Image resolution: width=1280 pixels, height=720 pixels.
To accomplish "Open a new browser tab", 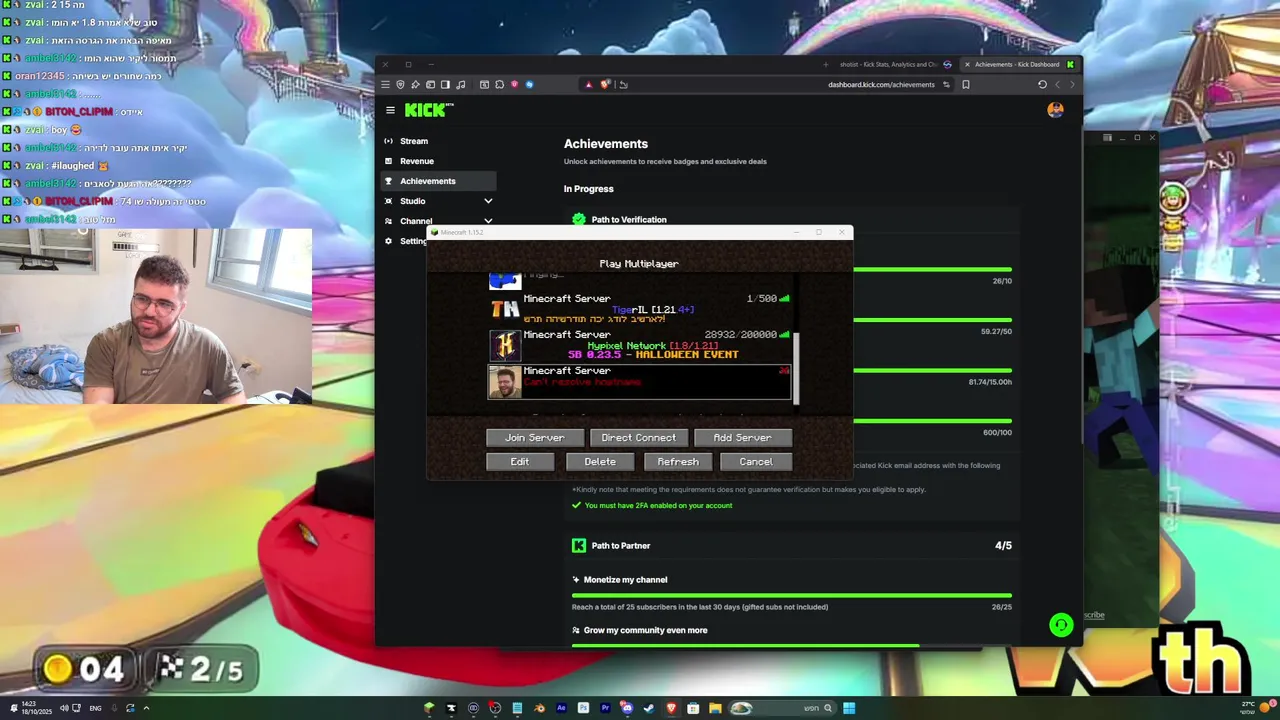I will click(x=825, y=64).
